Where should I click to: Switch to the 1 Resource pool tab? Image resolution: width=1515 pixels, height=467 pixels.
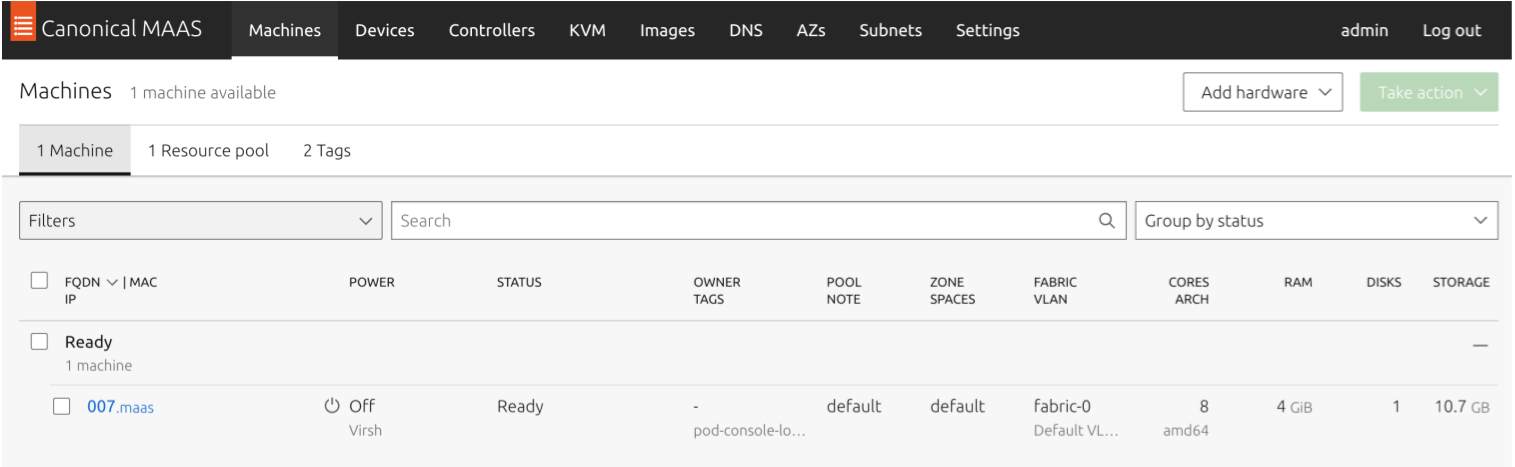(208, 151)
